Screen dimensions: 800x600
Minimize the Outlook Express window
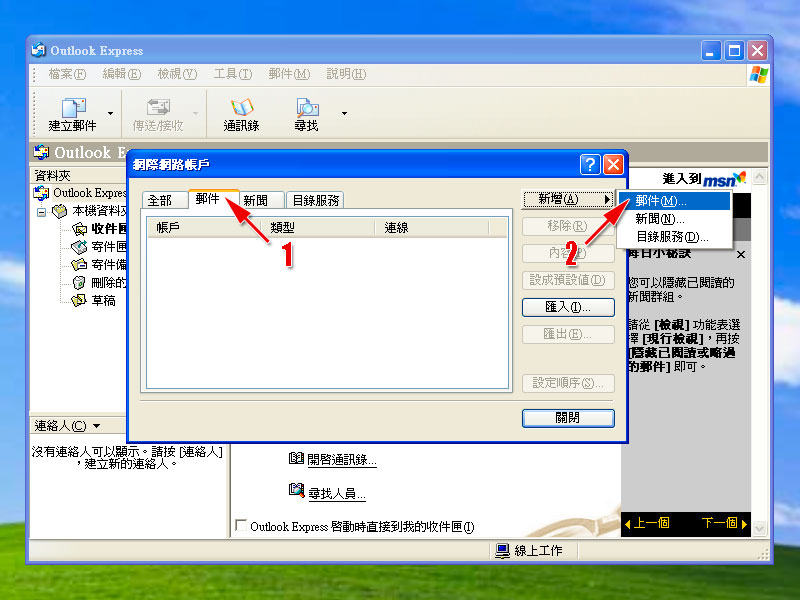[x=710, y=51]
